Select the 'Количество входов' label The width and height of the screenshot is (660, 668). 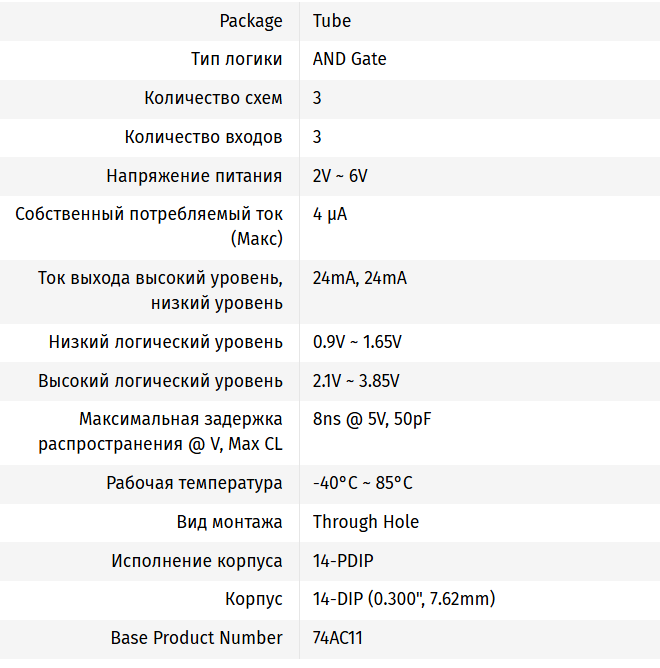[x=203, y=137]
